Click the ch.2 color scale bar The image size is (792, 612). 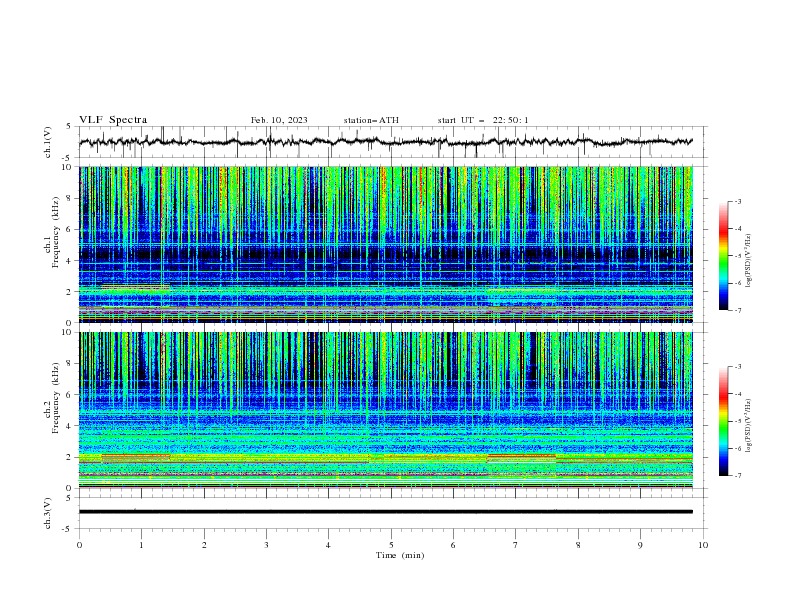(x=723, y=421)
